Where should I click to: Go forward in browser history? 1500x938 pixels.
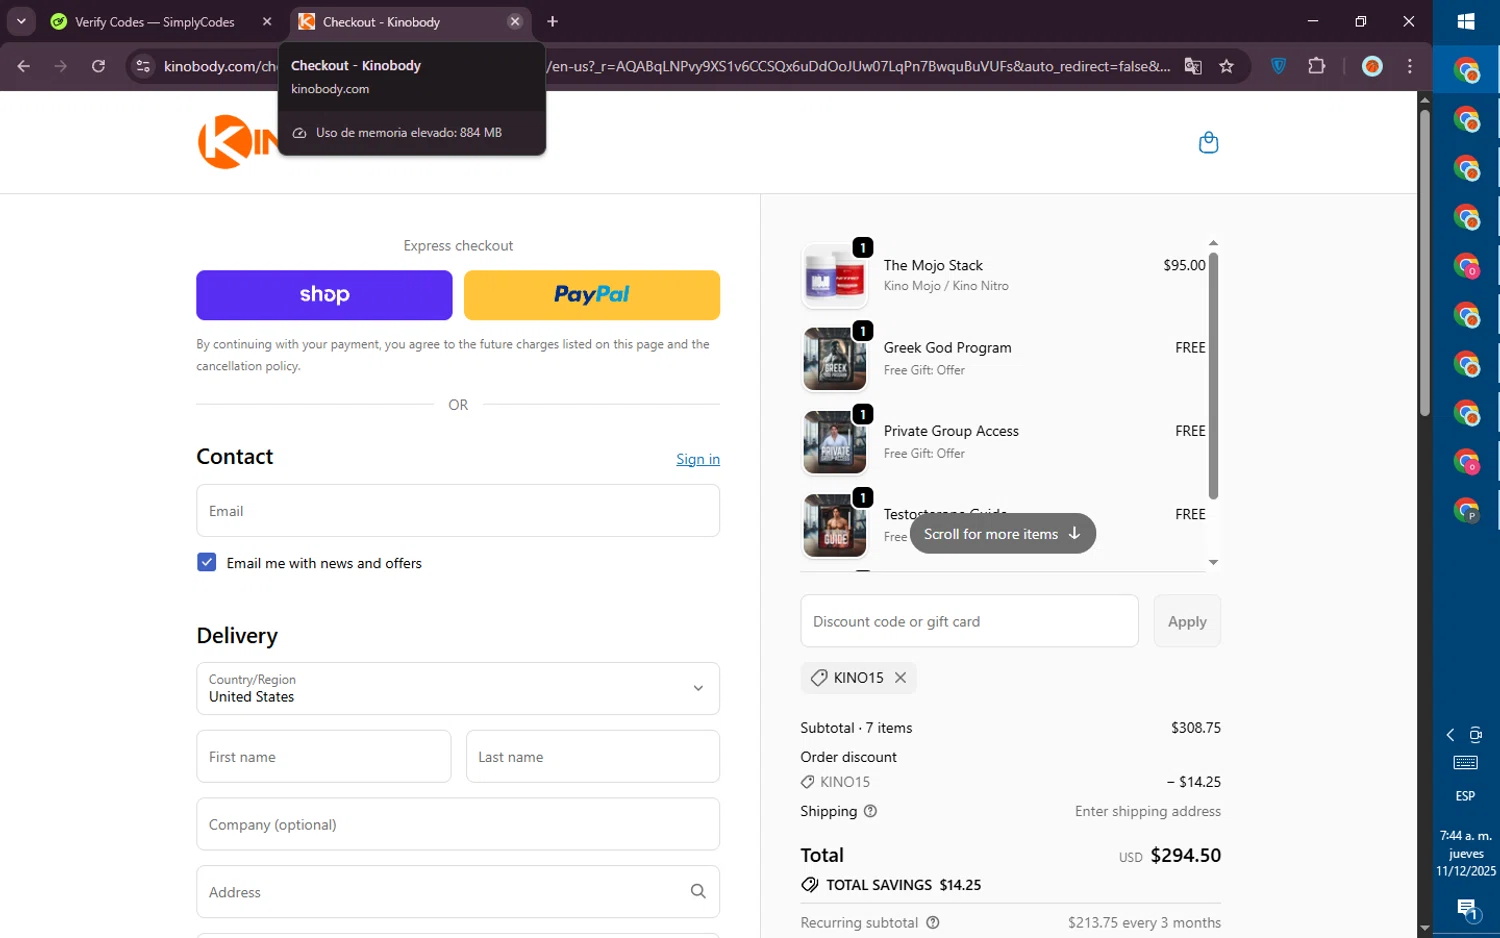pyautogui.click(x=61, y=66)
